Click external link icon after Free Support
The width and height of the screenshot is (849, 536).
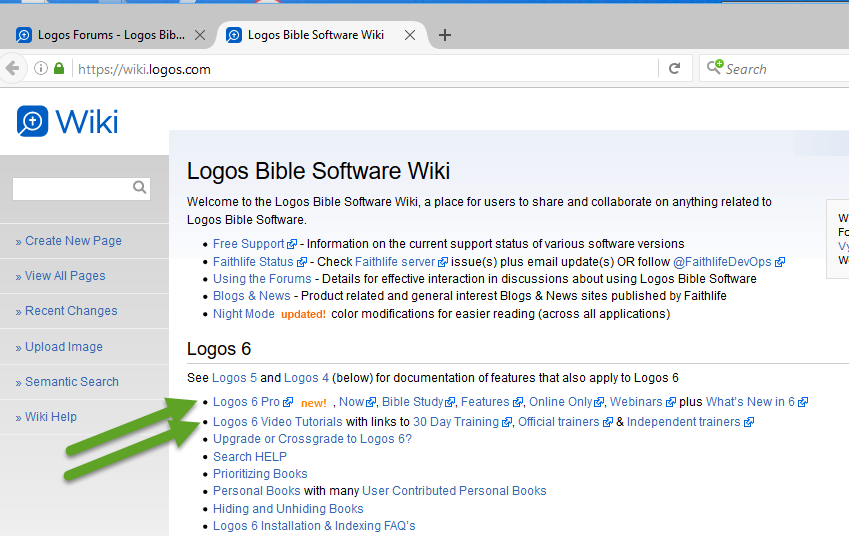click(292, 244)
